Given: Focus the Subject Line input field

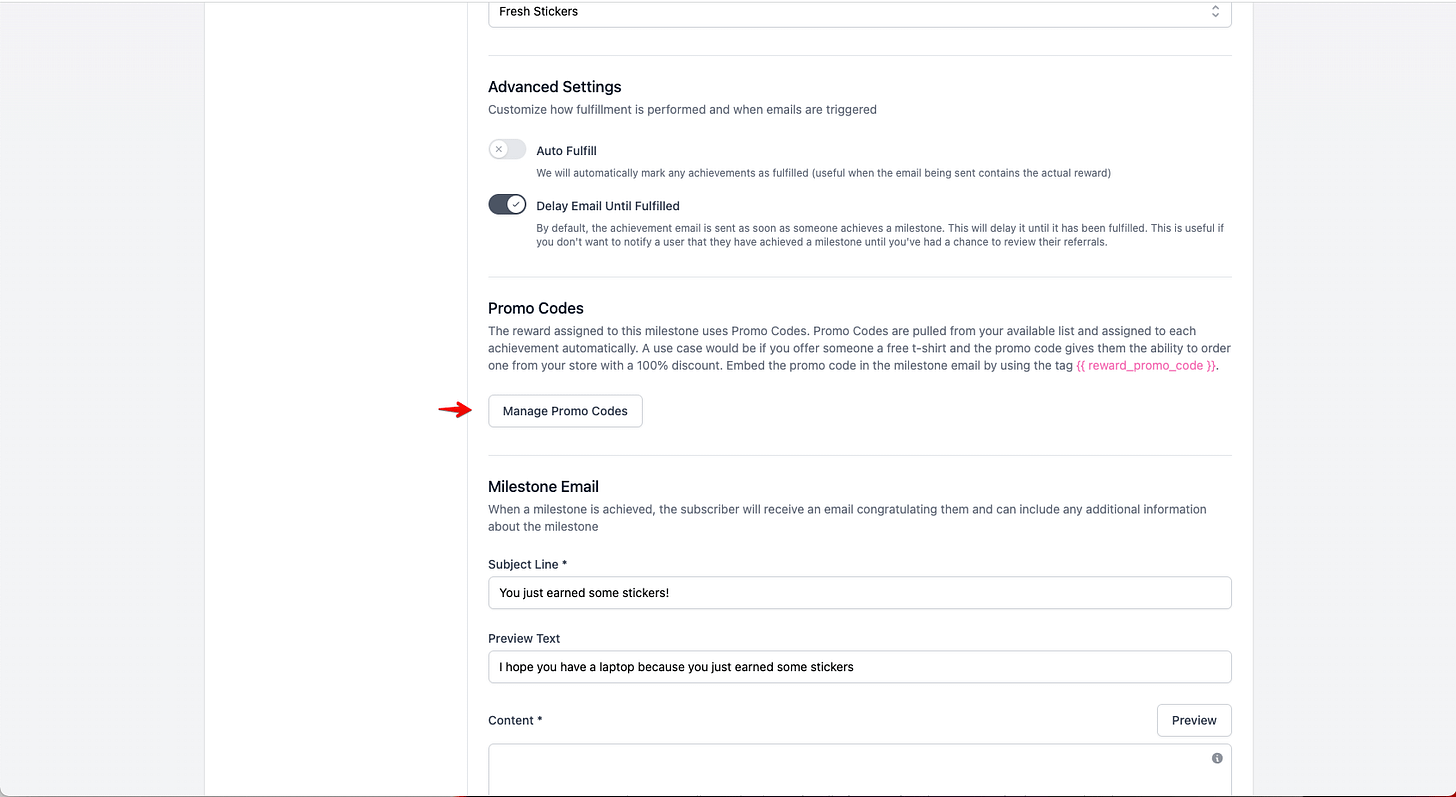Looking at the screenshot, I should pyautogui.click(x=860, y=593).
